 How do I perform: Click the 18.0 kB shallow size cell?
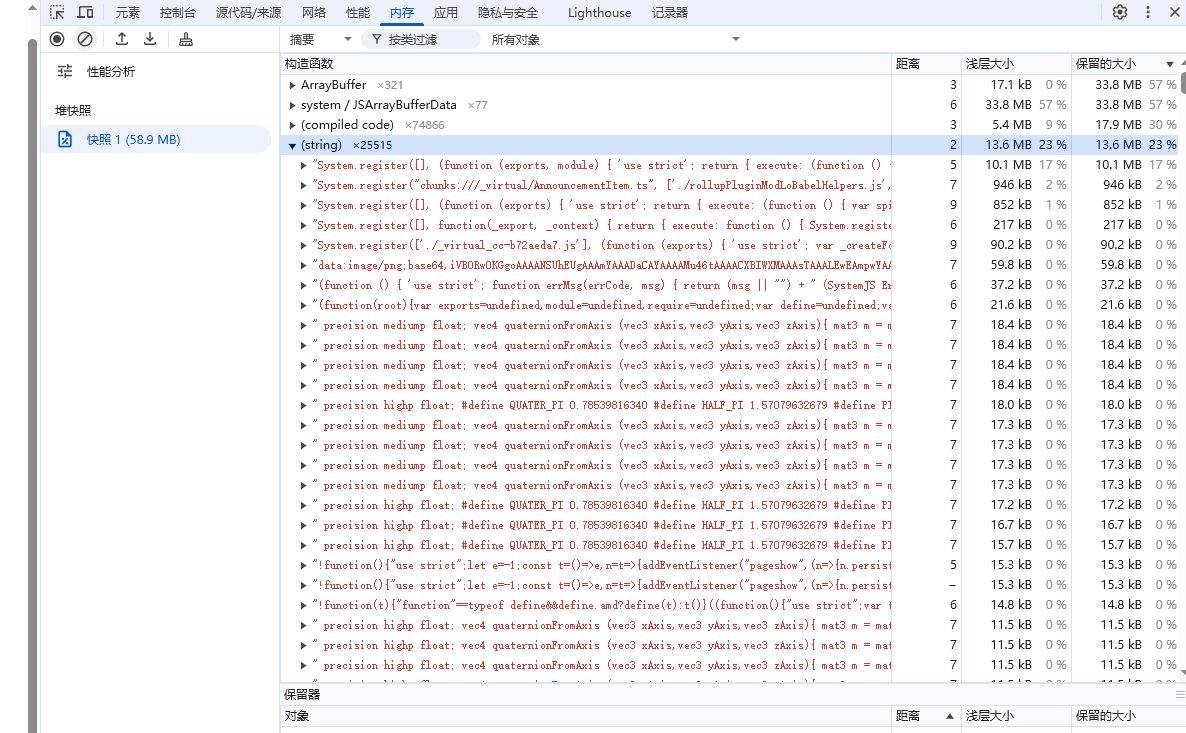(1011, 405)
